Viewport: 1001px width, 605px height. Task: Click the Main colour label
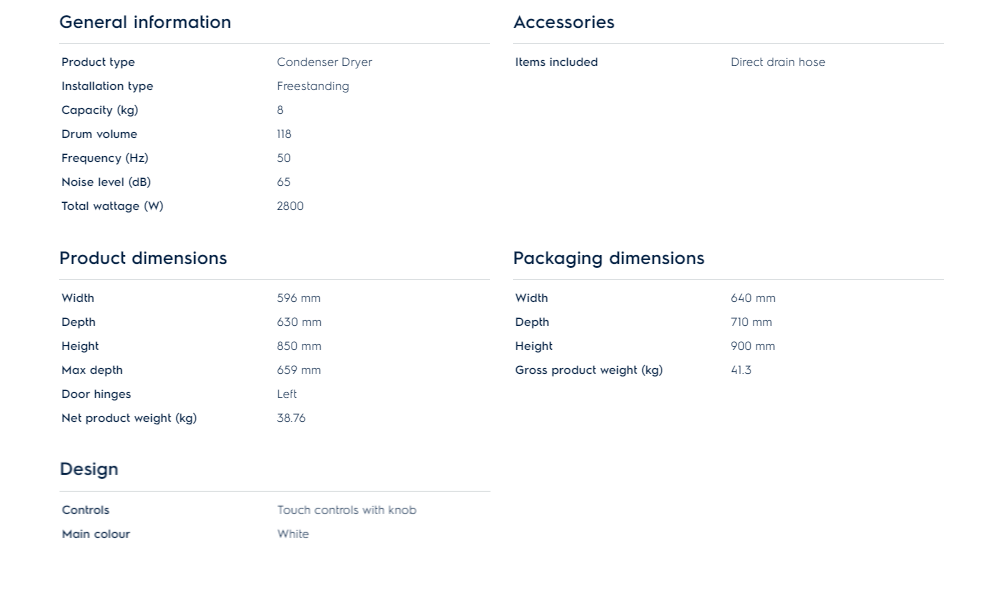point(96,534)
